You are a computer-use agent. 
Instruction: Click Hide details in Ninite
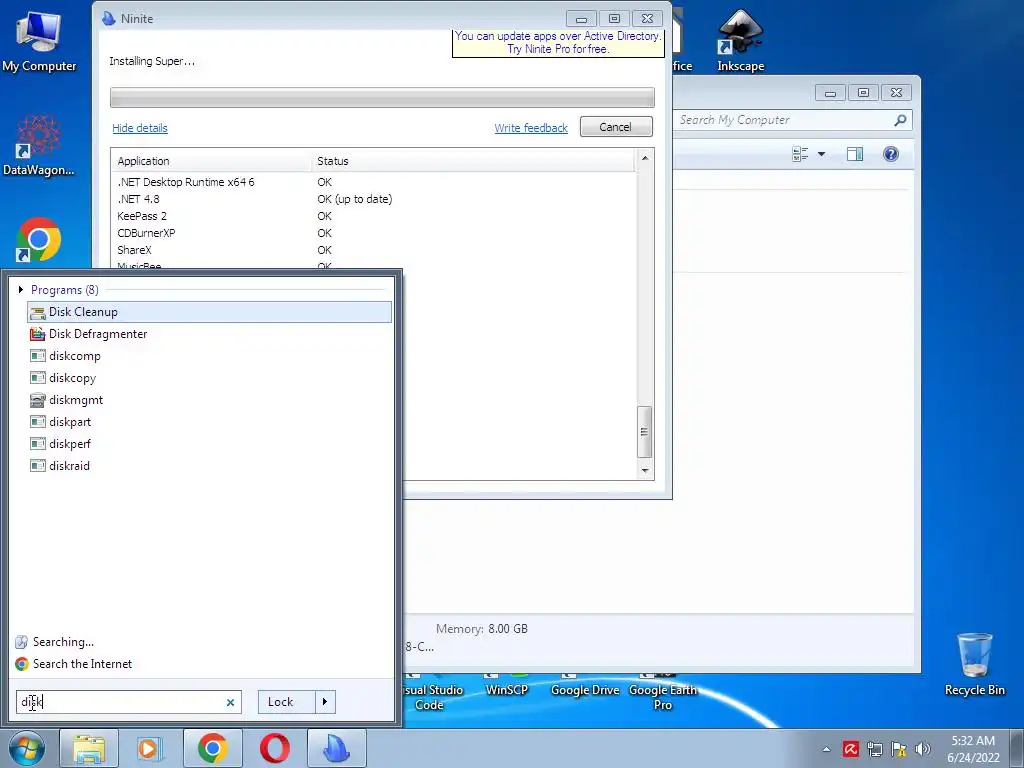coord(140,128)
